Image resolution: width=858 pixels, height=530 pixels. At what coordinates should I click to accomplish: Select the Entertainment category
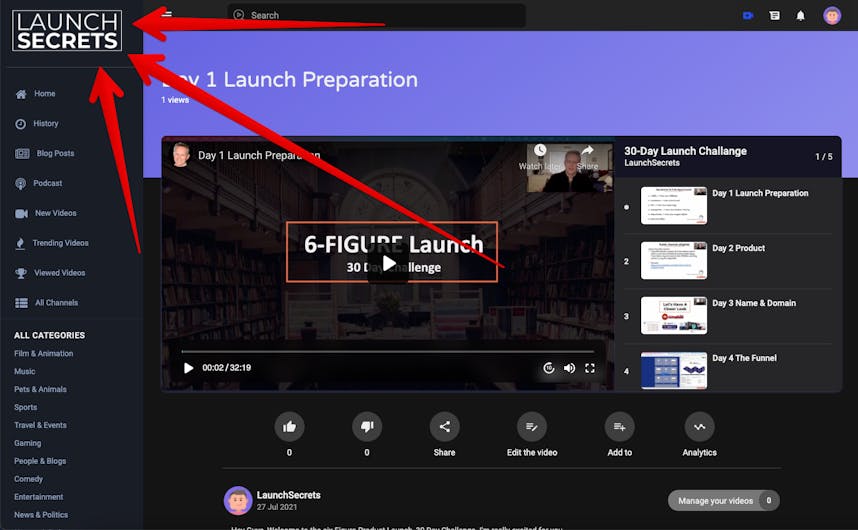pos(39,497)
